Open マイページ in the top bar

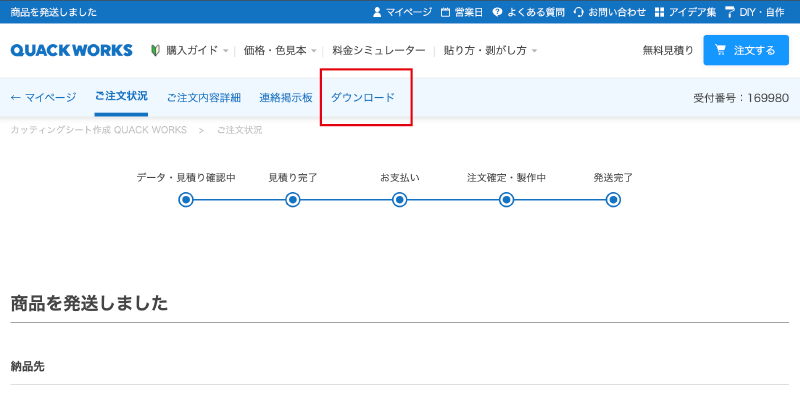pos(409,12)
